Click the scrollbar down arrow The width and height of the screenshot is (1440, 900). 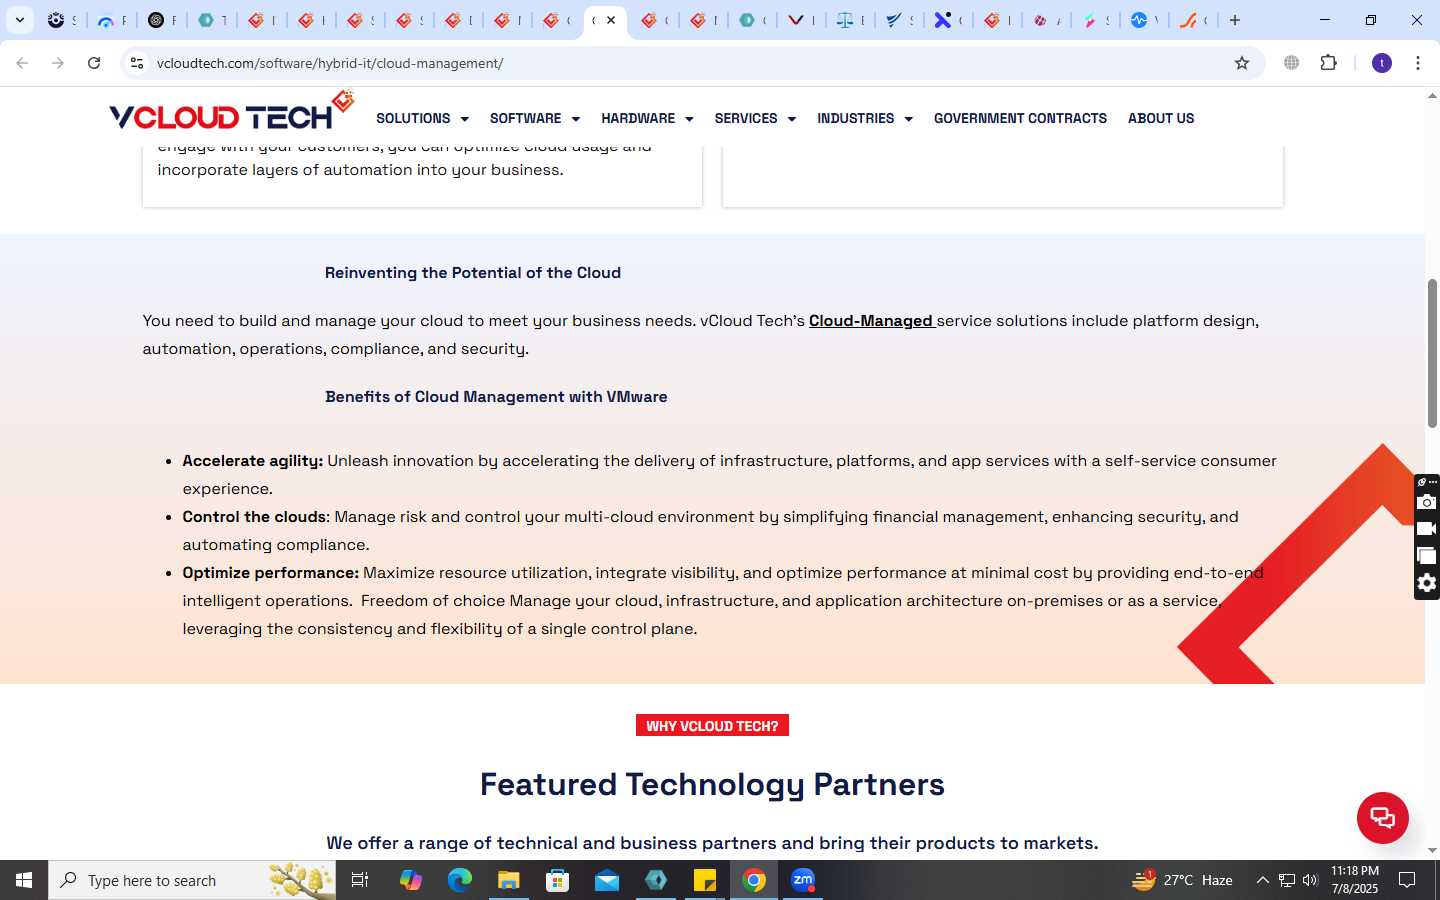pos(1432,850)
